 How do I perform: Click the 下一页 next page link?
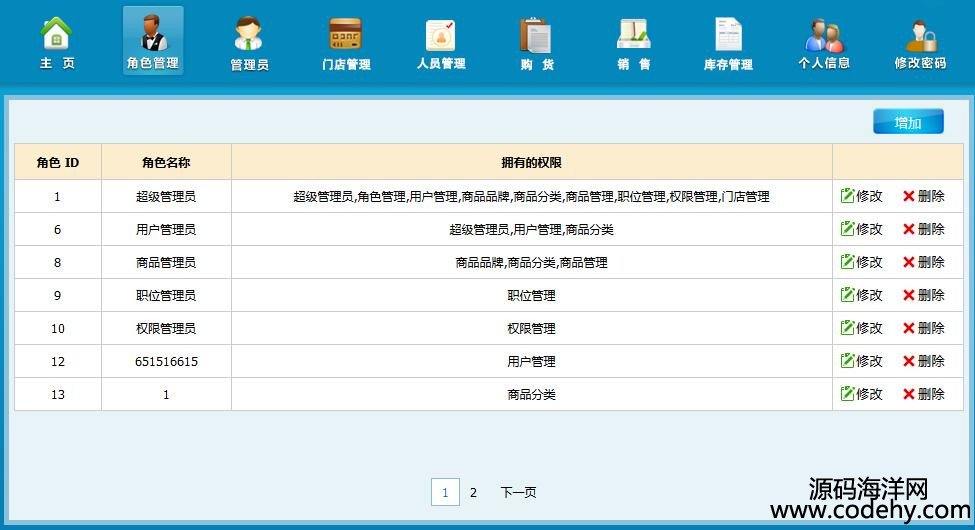point(518,492)
